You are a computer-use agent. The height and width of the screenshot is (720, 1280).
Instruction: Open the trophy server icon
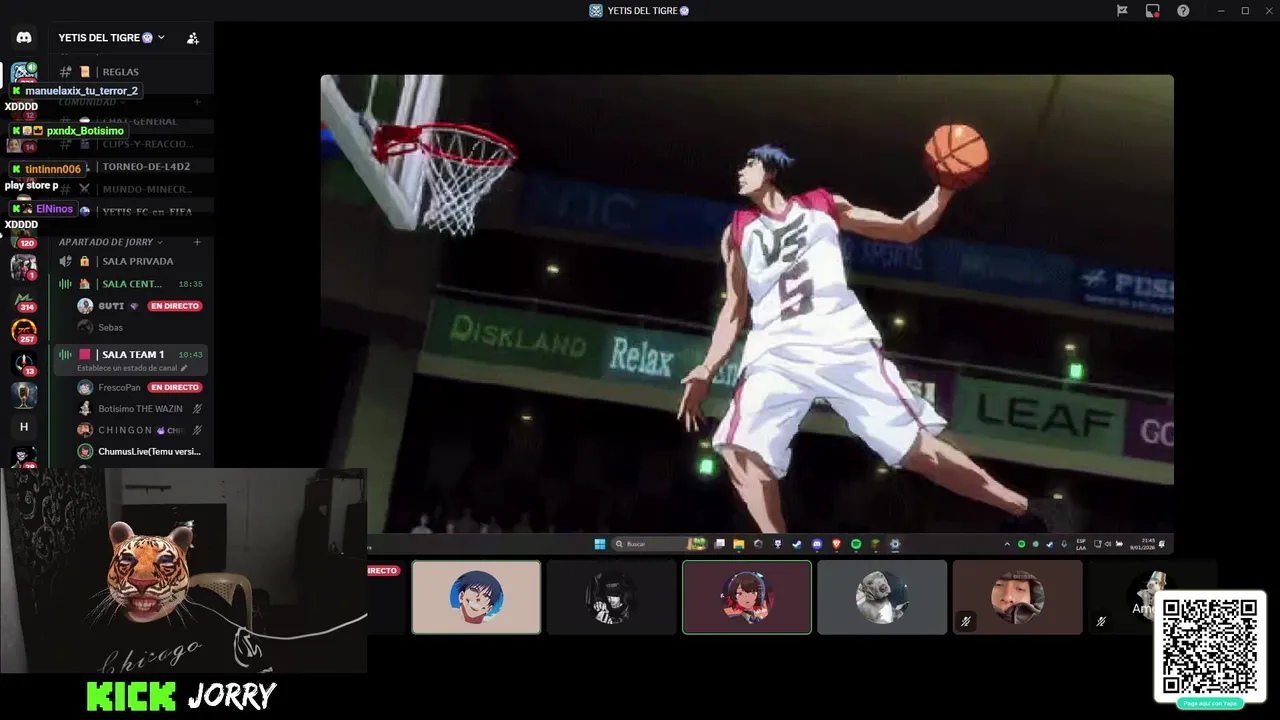click(24, 395)
